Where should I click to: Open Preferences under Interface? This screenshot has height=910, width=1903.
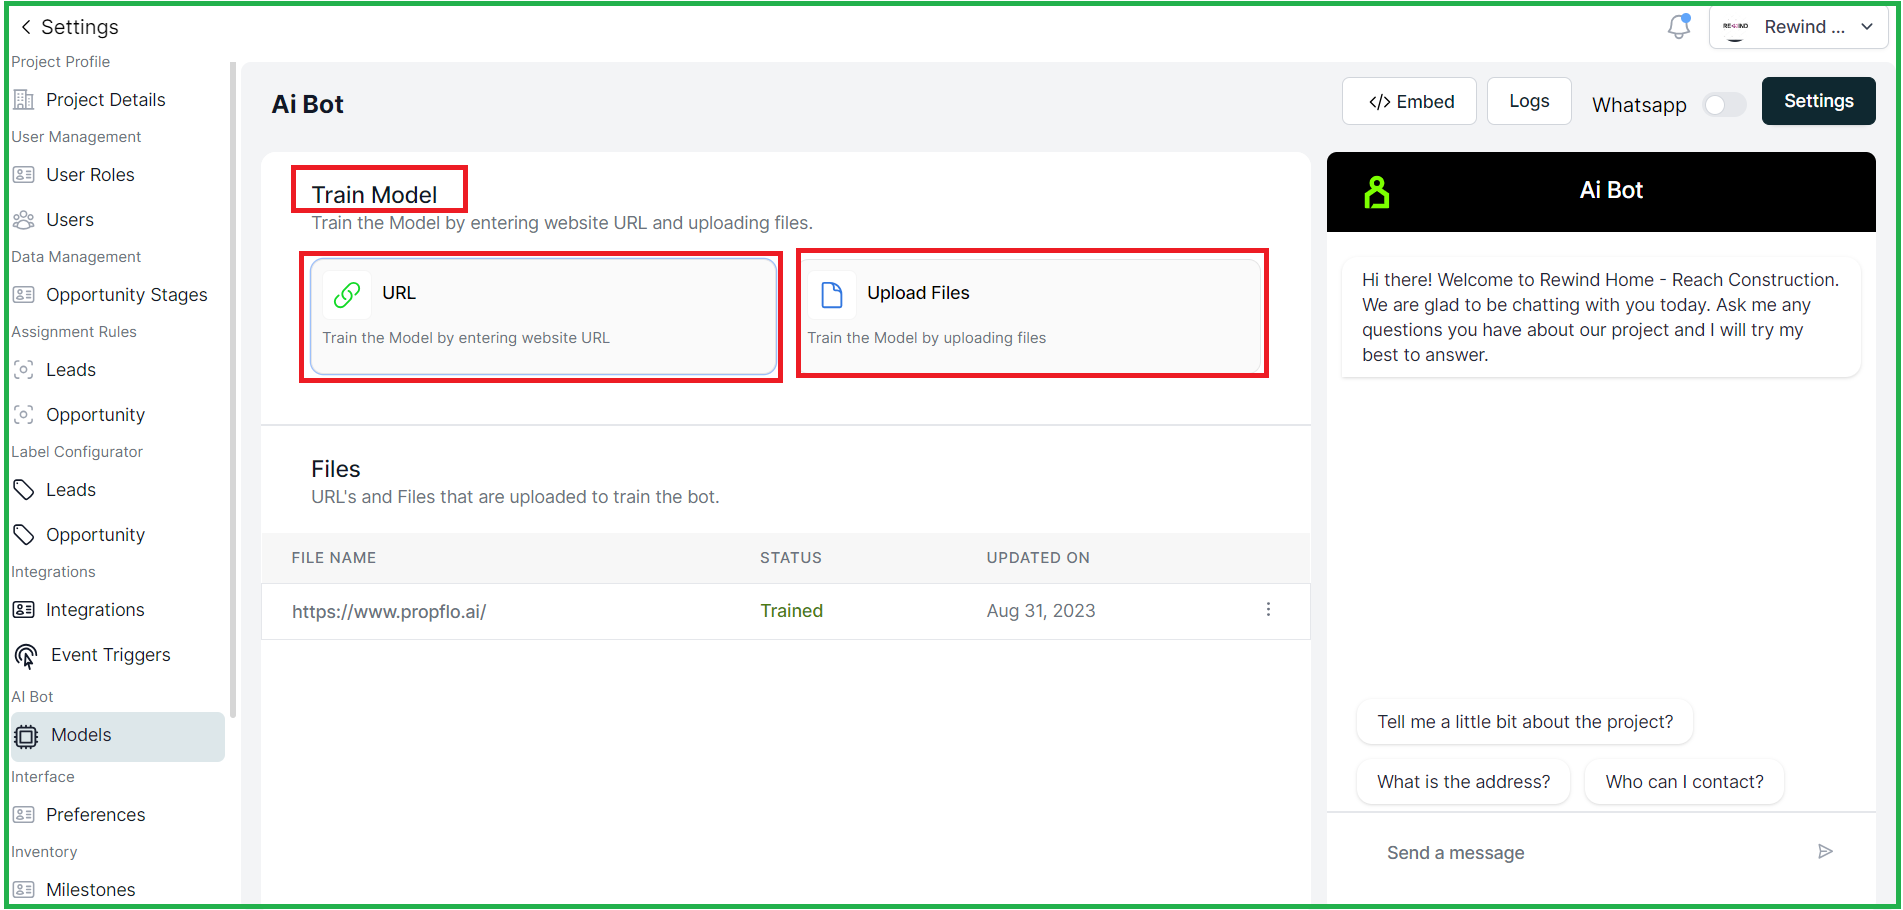click(95, 815)
